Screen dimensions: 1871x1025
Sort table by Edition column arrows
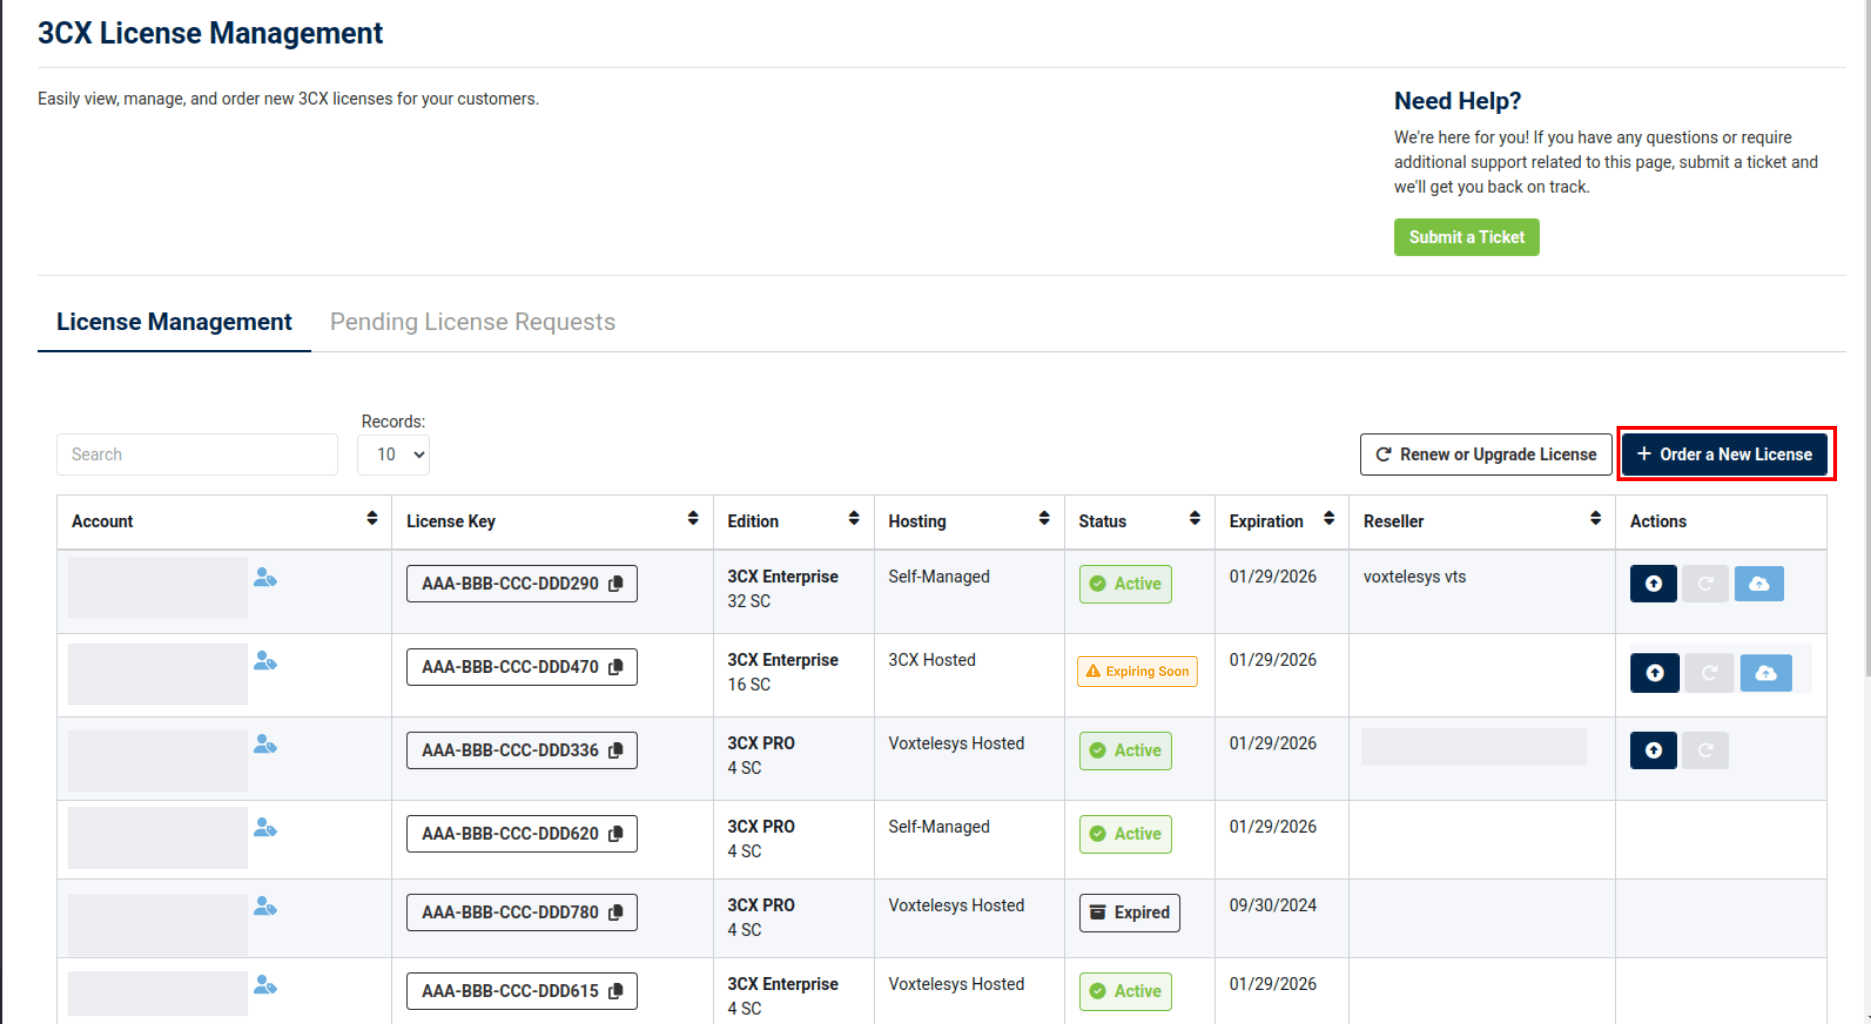click(854, 518)
